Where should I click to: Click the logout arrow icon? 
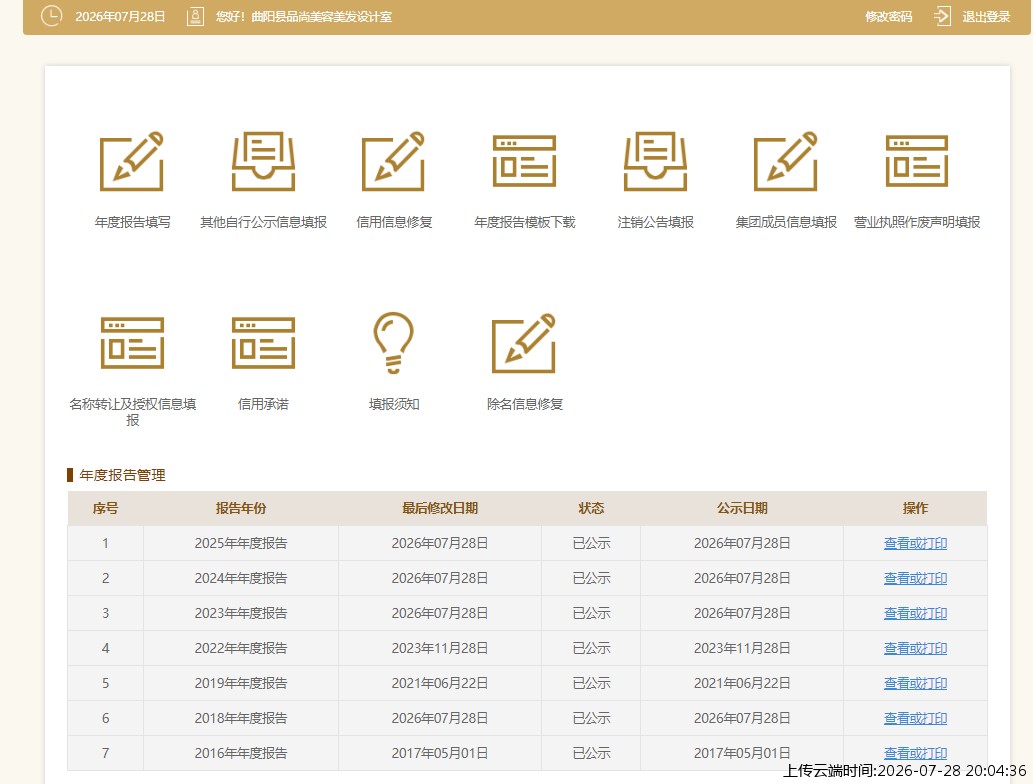[x=943, y=16]
